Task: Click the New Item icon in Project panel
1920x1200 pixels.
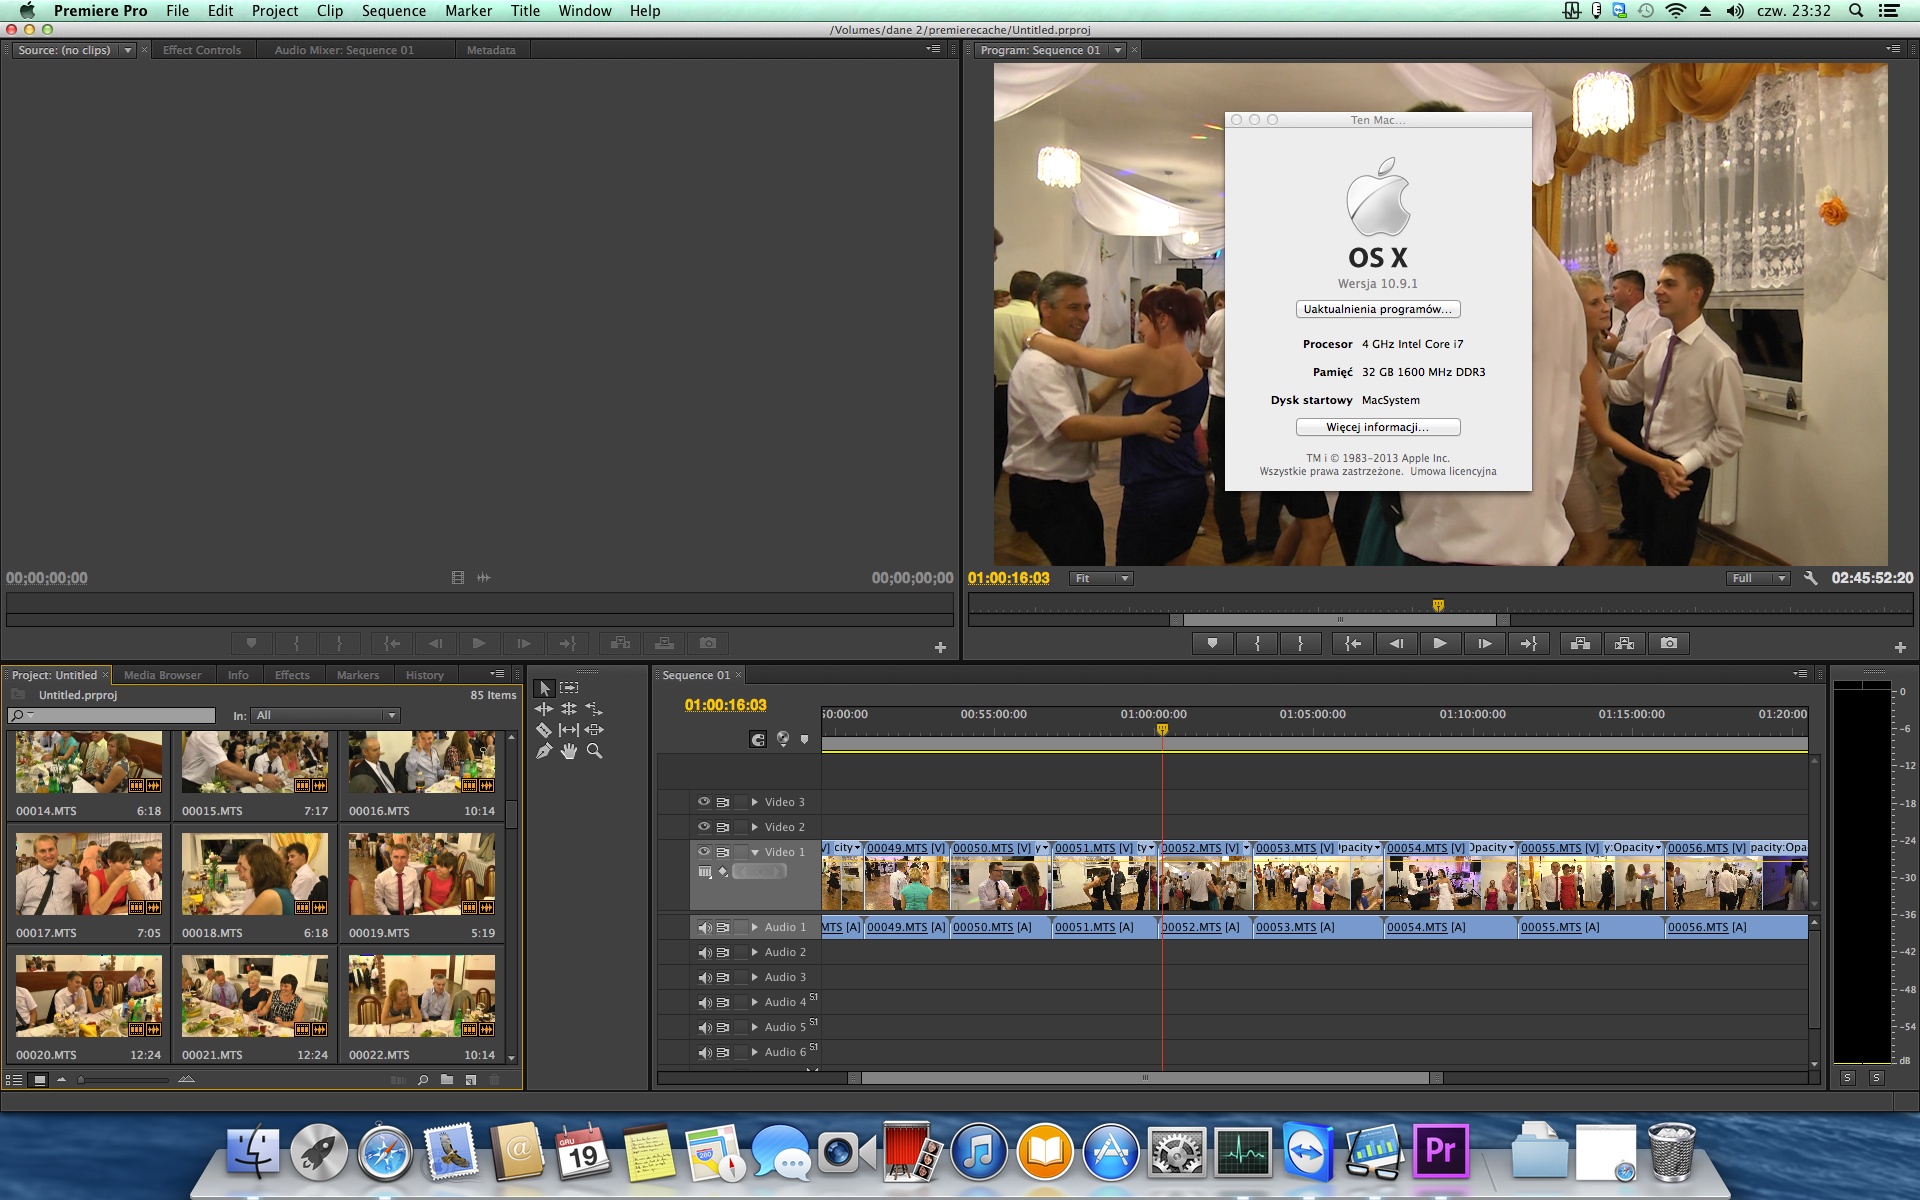Action: tap(470, 1080)
